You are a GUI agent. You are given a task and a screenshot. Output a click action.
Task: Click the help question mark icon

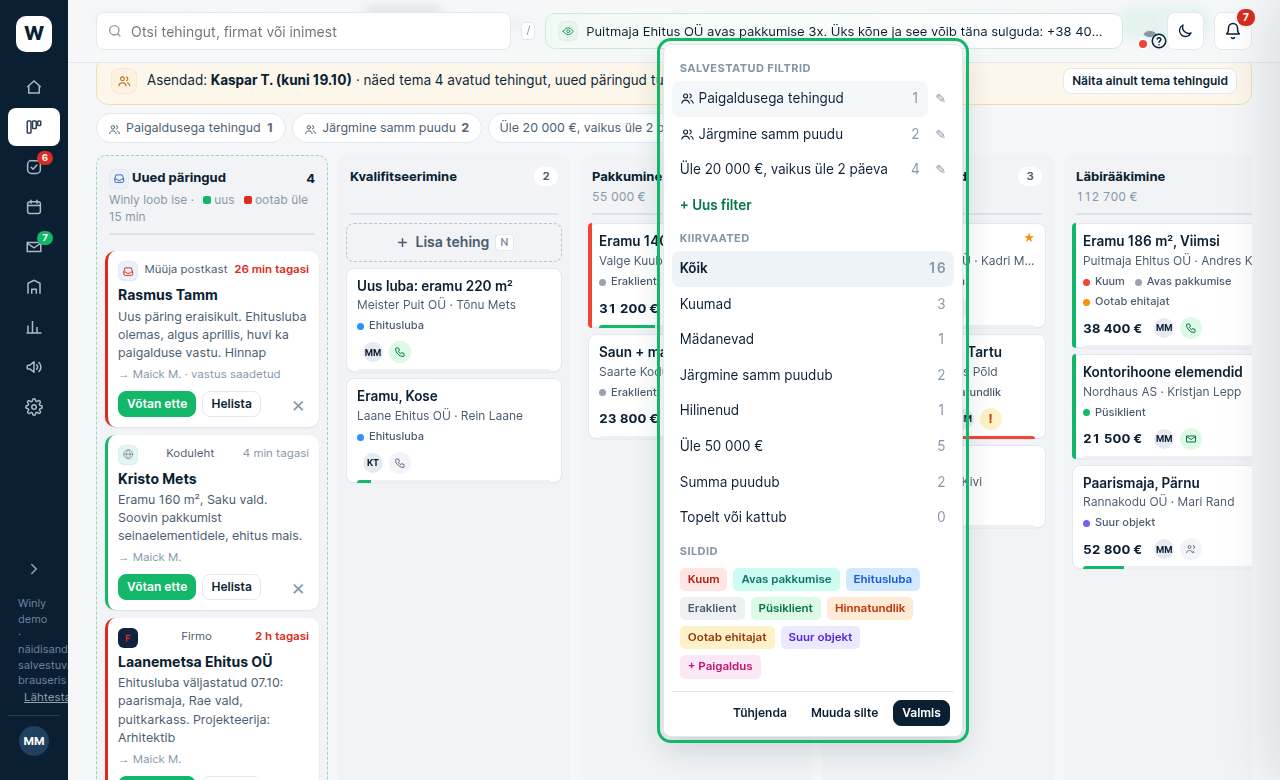(x=1159, y=41)
